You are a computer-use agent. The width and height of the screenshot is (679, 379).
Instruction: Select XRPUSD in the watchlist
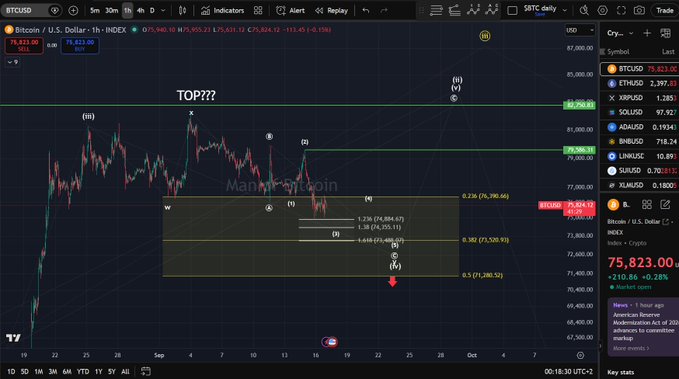coord(640,98)
